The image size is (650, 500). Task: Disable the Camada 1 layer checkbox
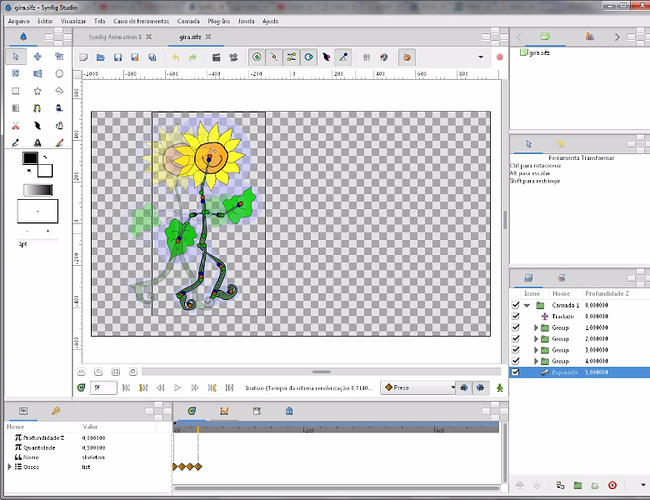(x=516, y=305)
